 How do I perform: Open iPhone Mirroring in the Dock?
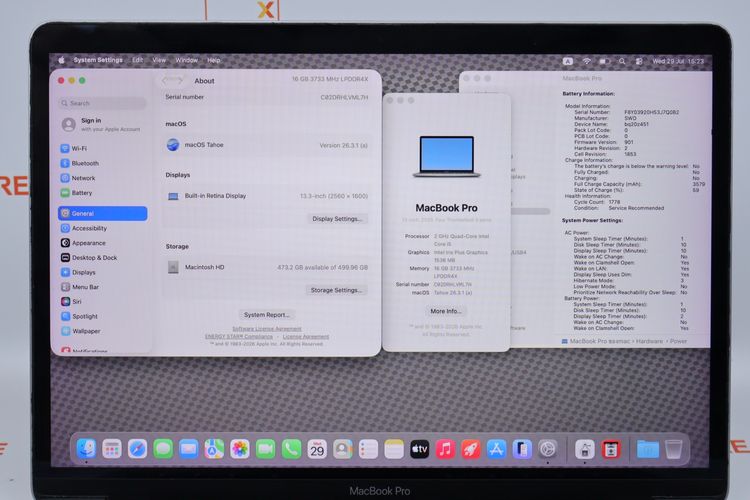[x=522, y=449]
